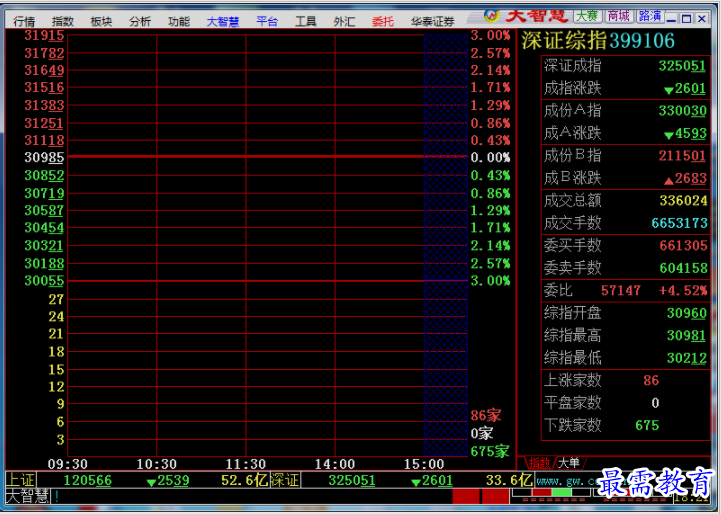
Task: Close the 大智慧 window
Action: coord(702,18)
